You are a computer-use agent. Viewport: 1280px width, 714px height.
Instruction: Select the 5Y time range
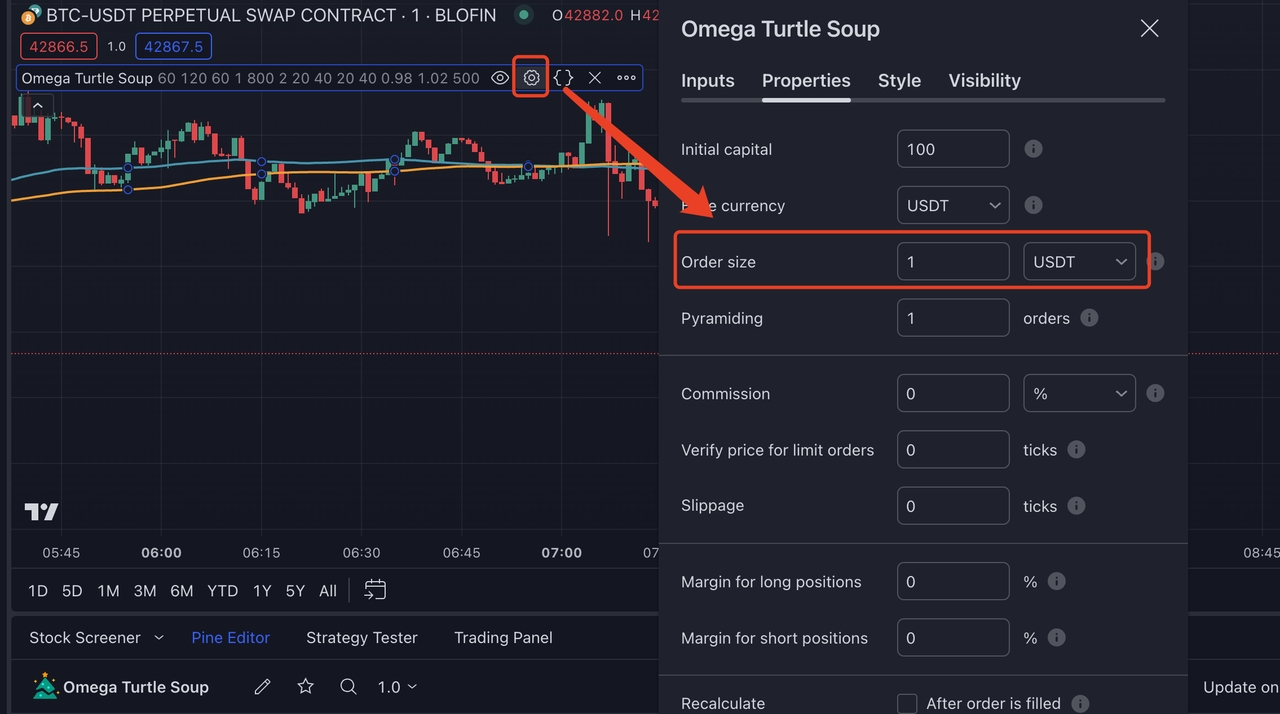coord(295,591)
